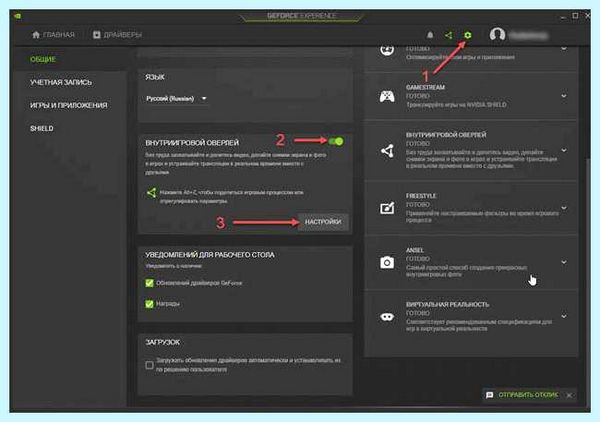Screen dimensions: 600x422
Task: Expand the ВНУТРИИГРОВОЙ ОВЕРЛЕЙ feature chevron
Action: point(564,150)
